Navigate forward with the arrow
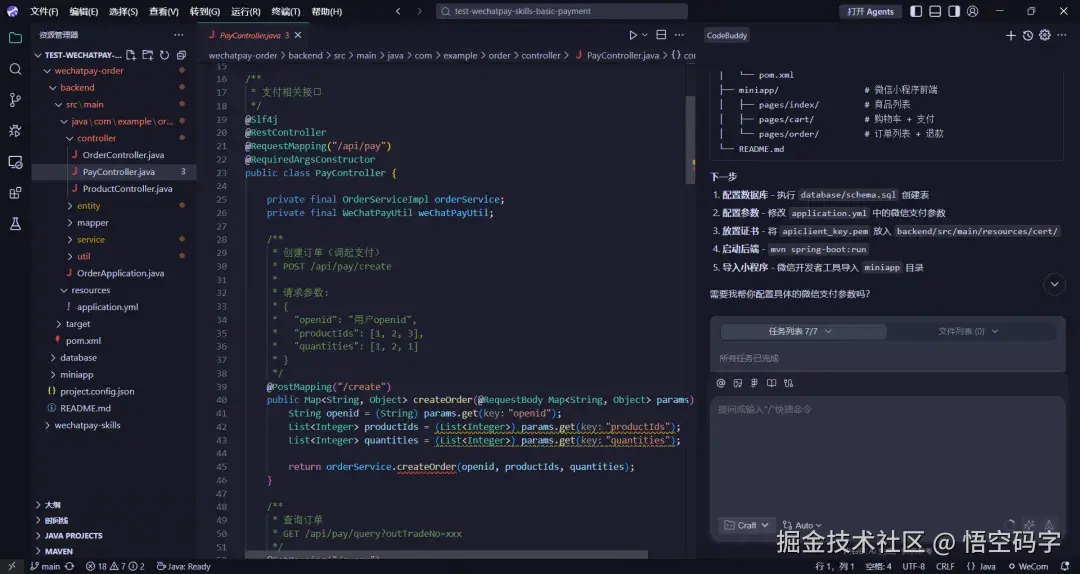Screen dimensions: 1080x574 [x=419, y=11]
